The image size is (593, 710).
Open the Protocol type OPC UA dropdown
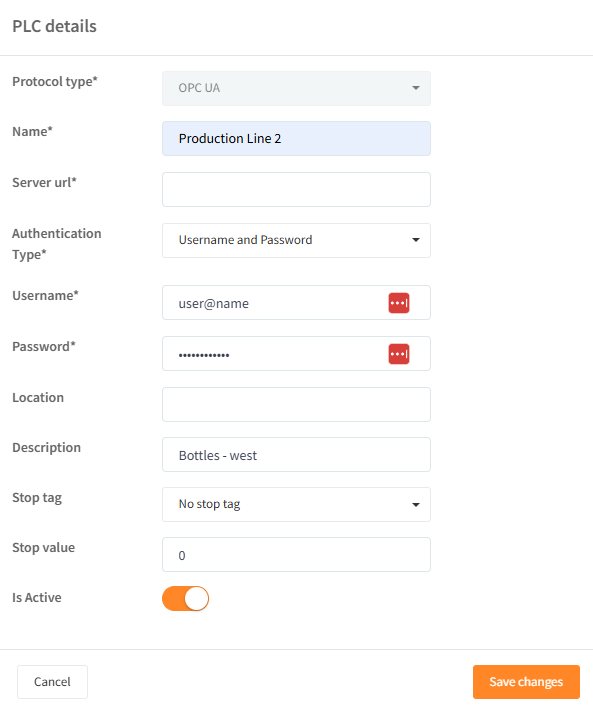(296, 88)
